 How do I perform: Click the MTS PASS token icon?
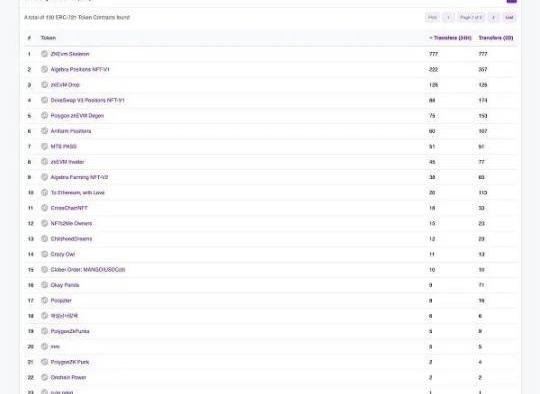[x=44, y=146]
